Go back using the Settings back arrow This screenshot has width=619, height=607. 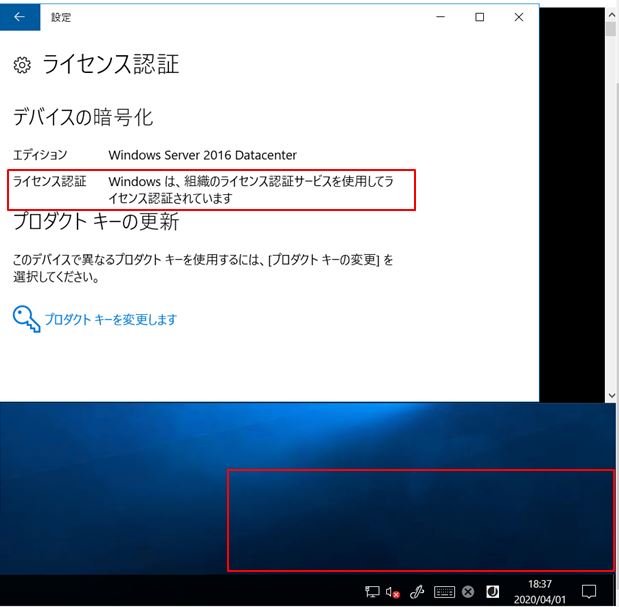[x=20, y=17]
